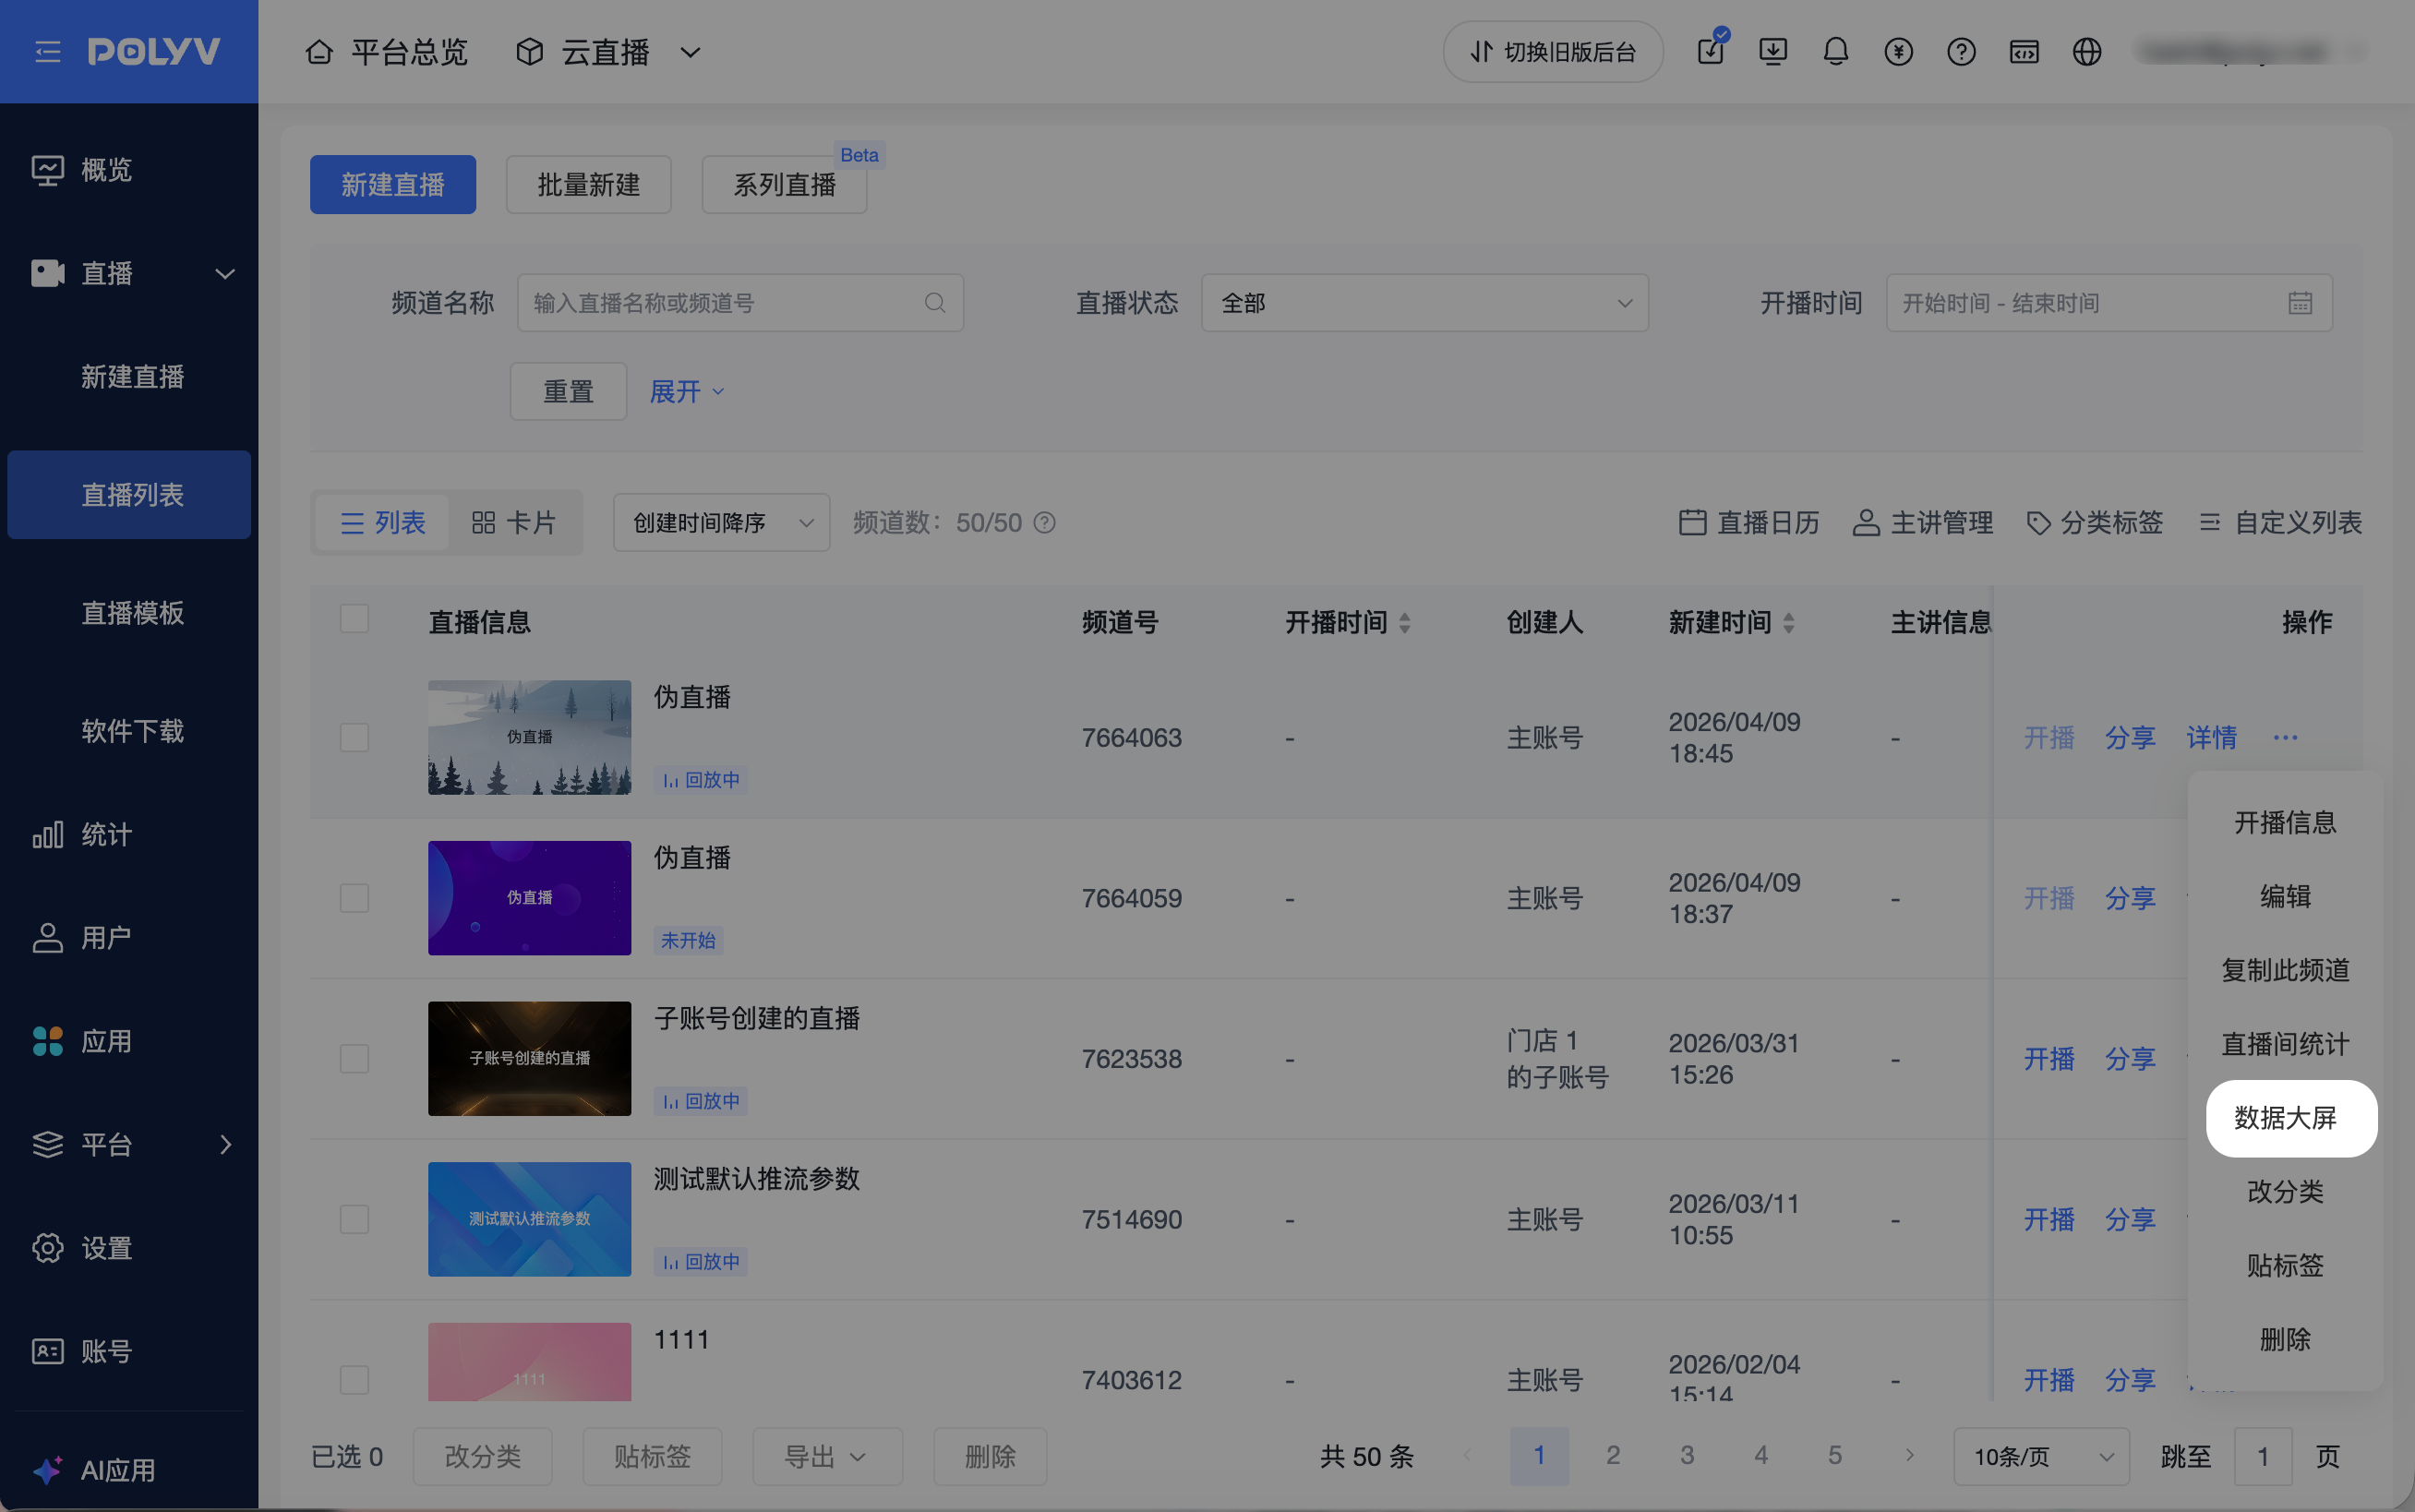Click the 系列直播 Beta button

click(x=784, y=185)
